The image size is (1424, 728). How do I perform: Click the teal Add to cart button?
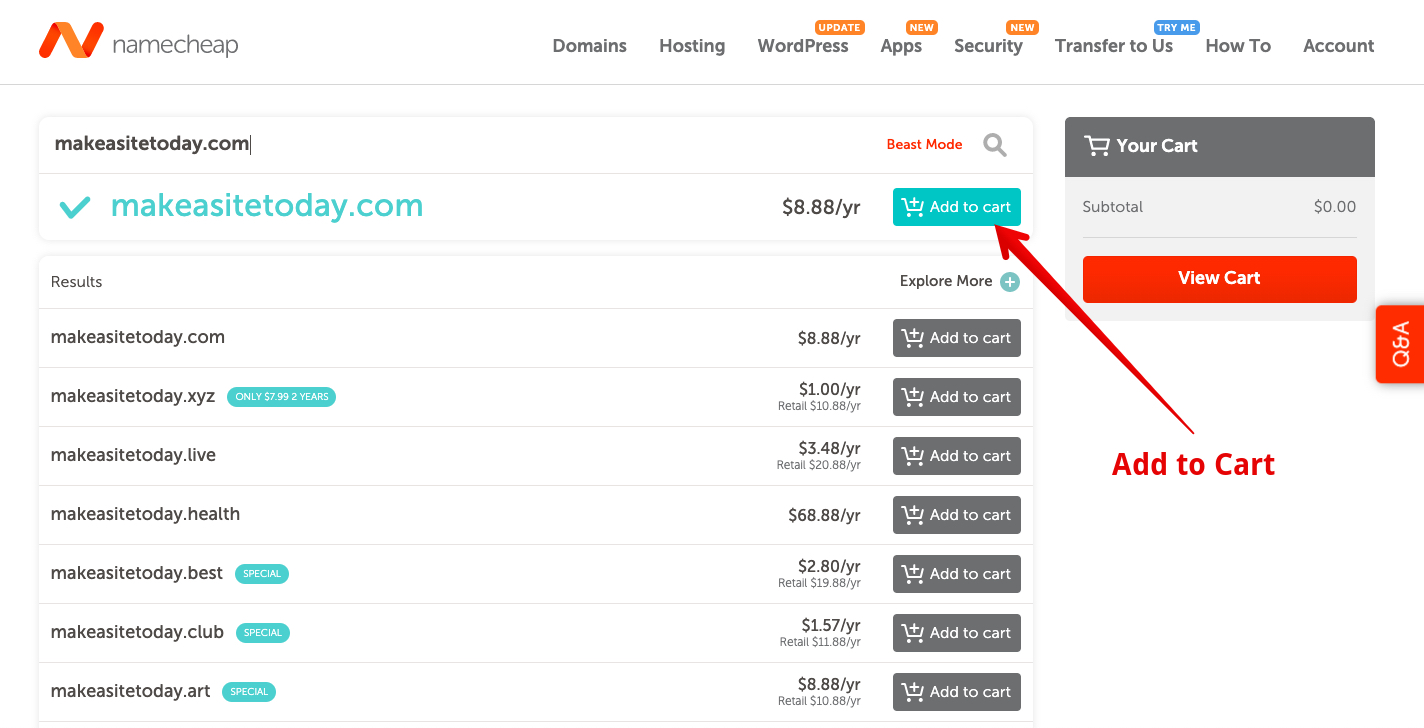(957, 207)
